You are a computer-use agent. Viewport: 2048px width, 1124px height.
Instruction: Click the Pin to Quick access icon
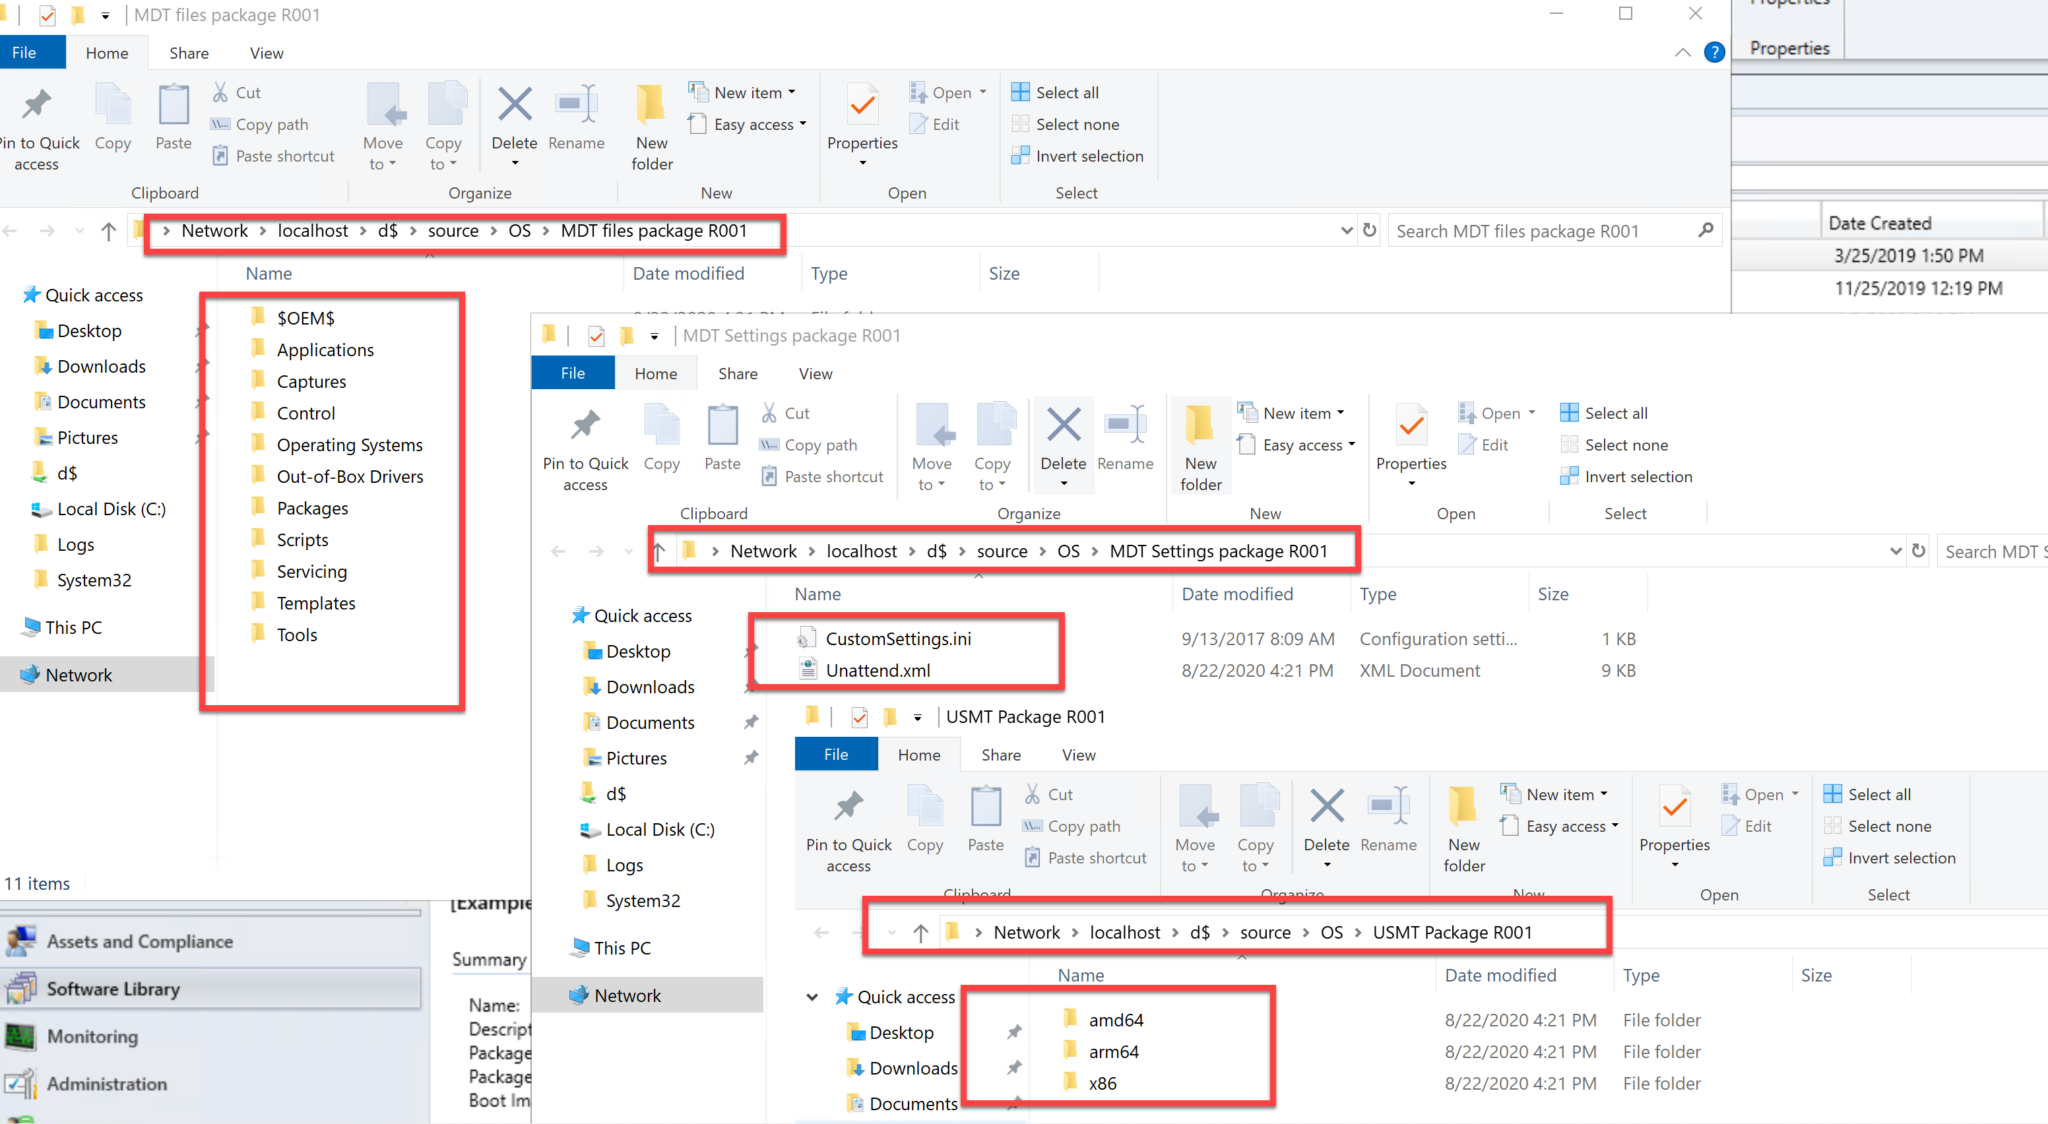click(38, 112)
